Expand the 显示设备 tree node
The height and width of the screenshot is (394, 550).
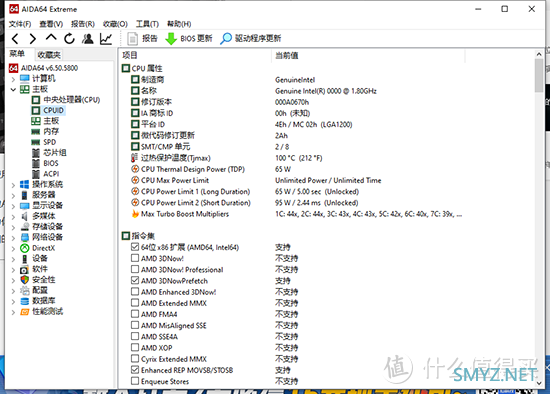click(13, 206)
